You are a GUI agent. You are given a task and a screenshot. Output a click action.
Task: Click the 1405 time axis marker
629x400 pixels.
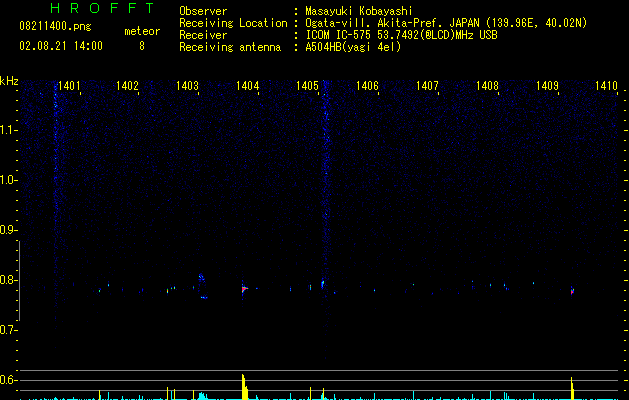coord(307,86)
